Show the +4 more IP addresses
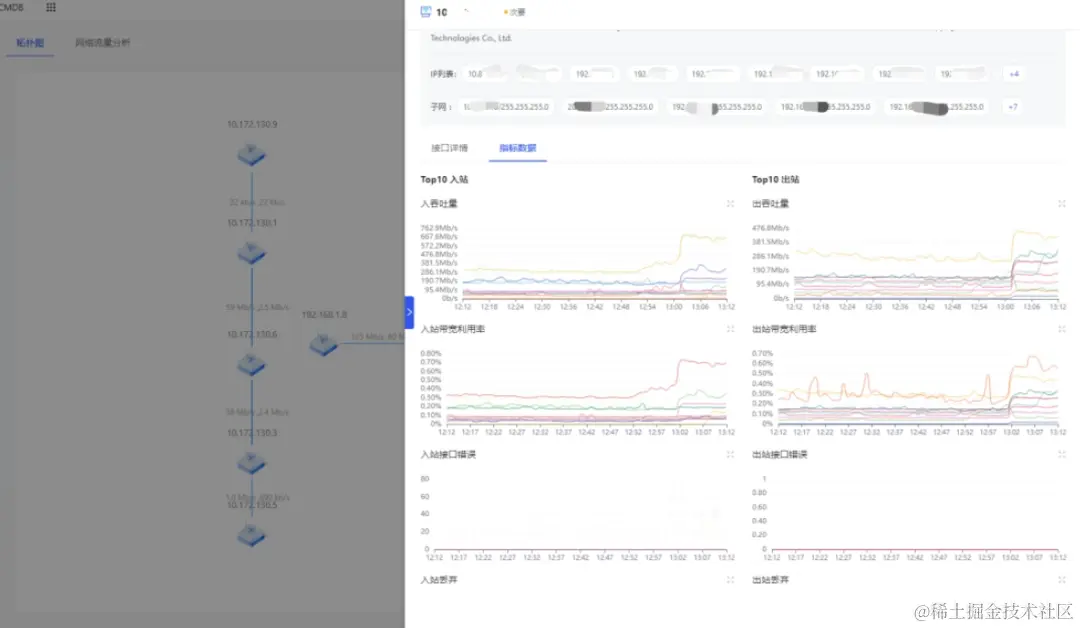 click(1014, 74)
